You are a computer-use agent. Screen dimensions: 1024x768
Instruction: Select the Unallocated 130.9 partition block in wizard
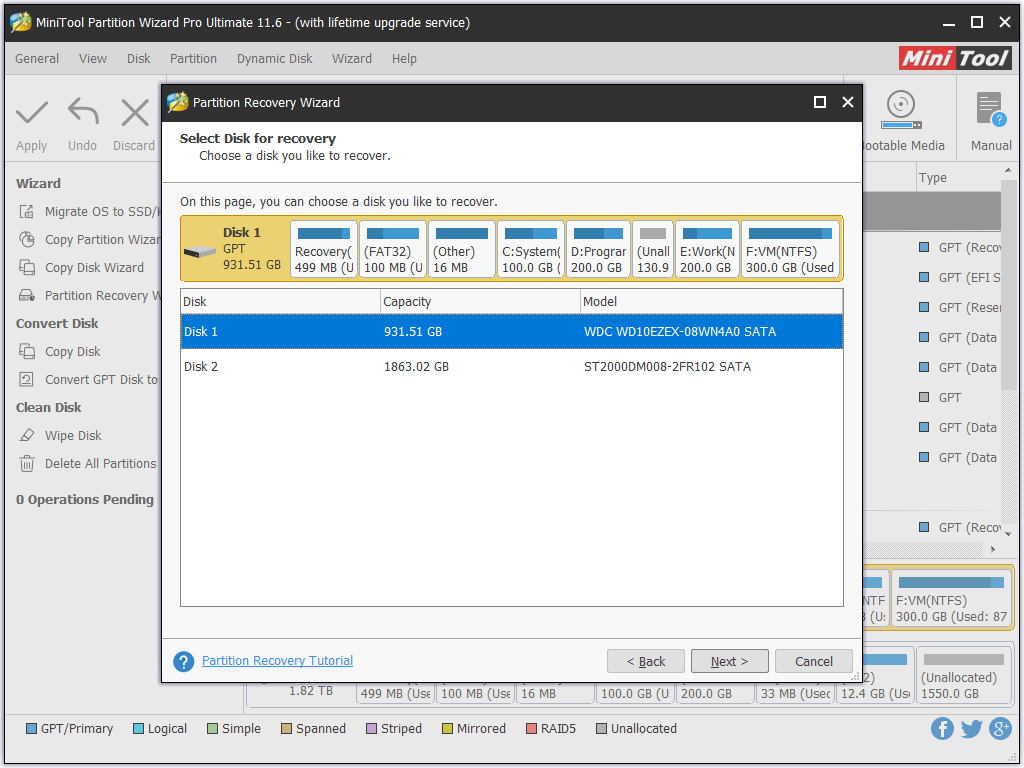[x=653, y=249]
